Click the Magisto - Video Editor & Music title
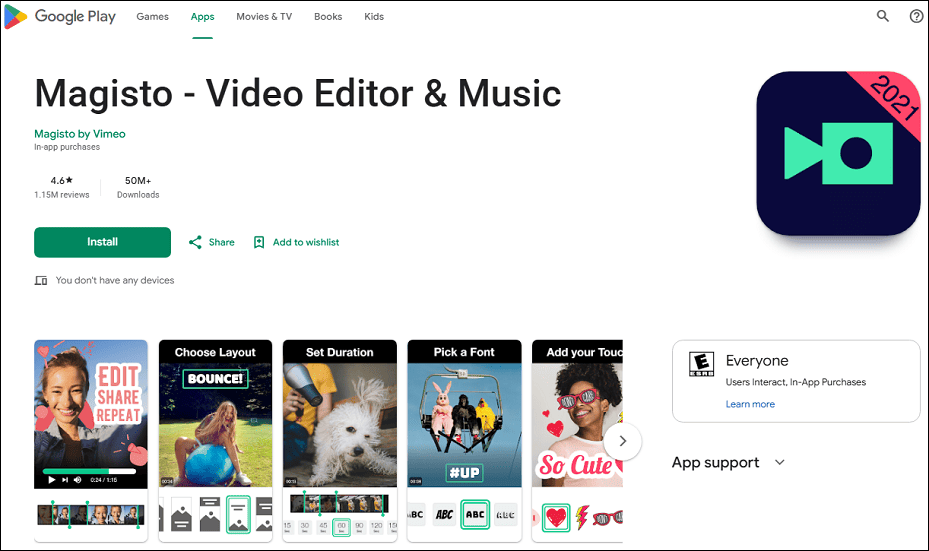 [x=298, y=94]
